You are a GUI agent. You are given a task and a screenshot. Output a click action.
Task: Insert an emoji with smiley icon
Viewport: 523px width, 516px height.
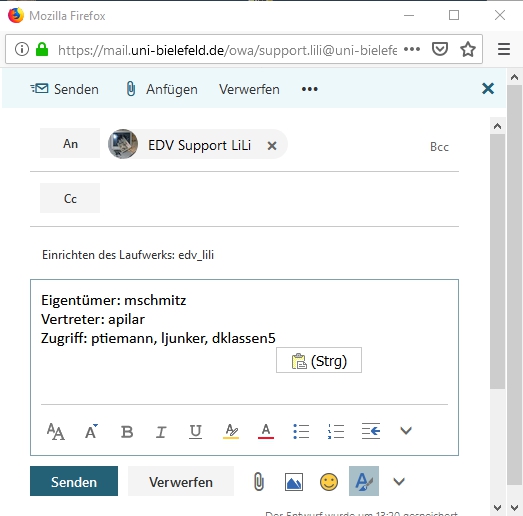click(x=329, y=482)
